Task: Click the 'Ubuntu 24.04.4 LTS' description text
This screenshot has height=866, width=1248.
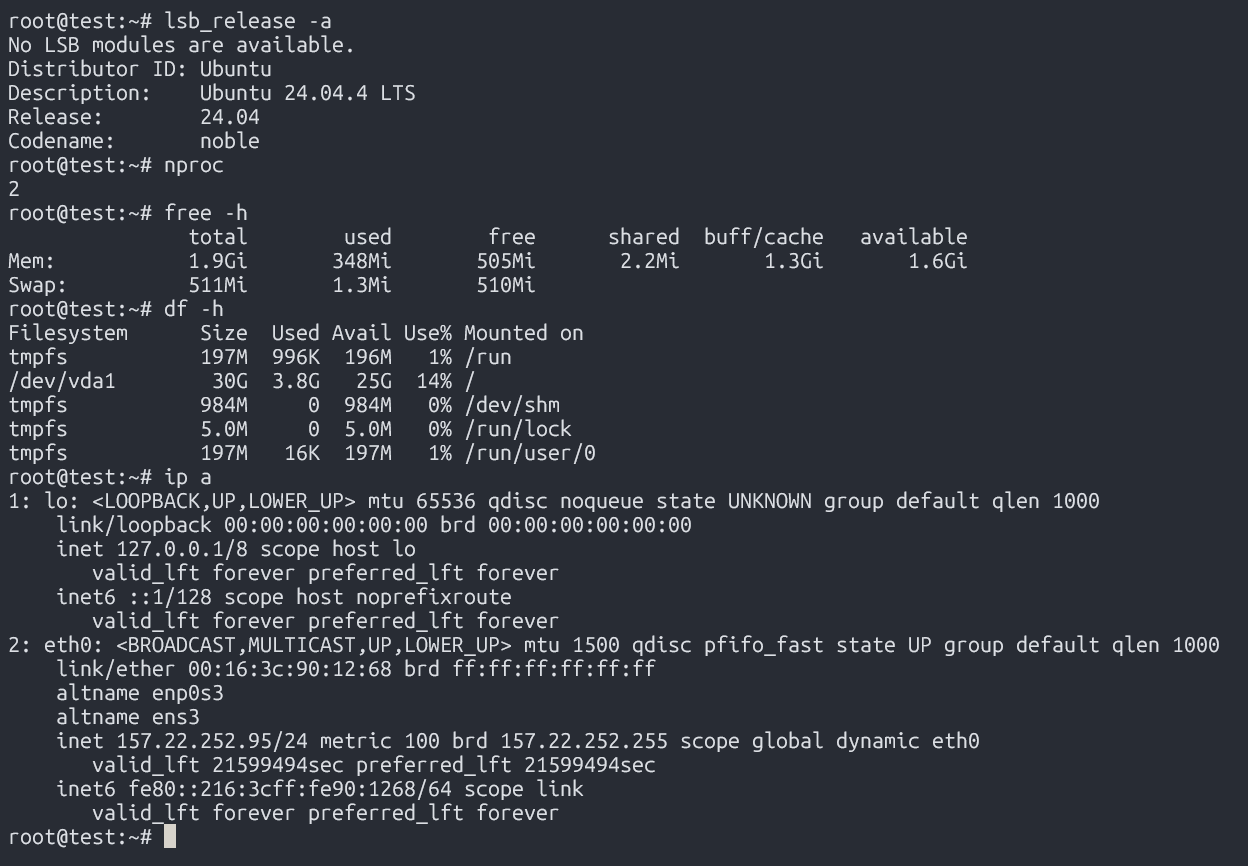Action: (x=308, y=93)
